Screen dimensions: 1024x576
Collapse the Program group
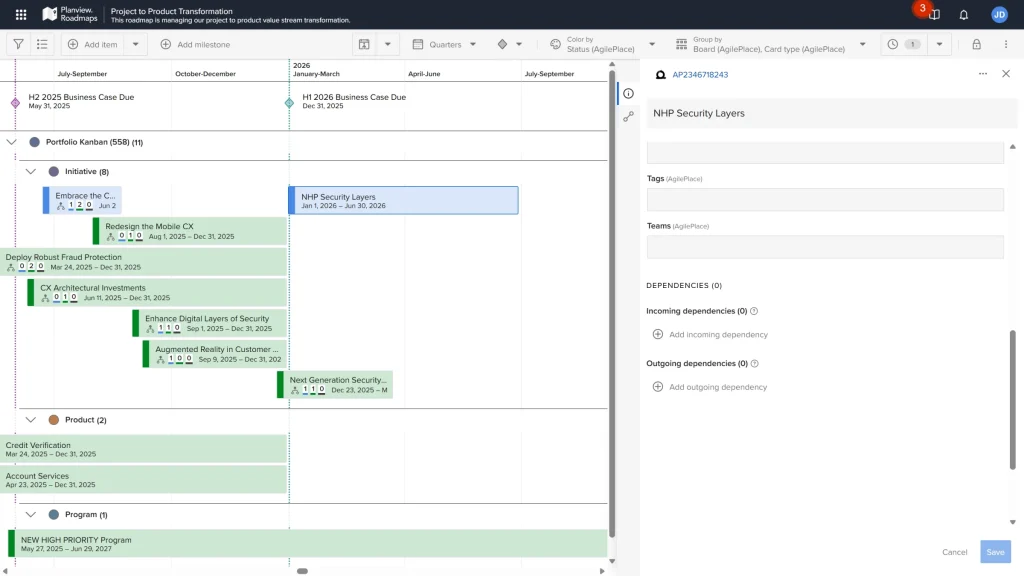pyautogui.click(x=31, y=515)
